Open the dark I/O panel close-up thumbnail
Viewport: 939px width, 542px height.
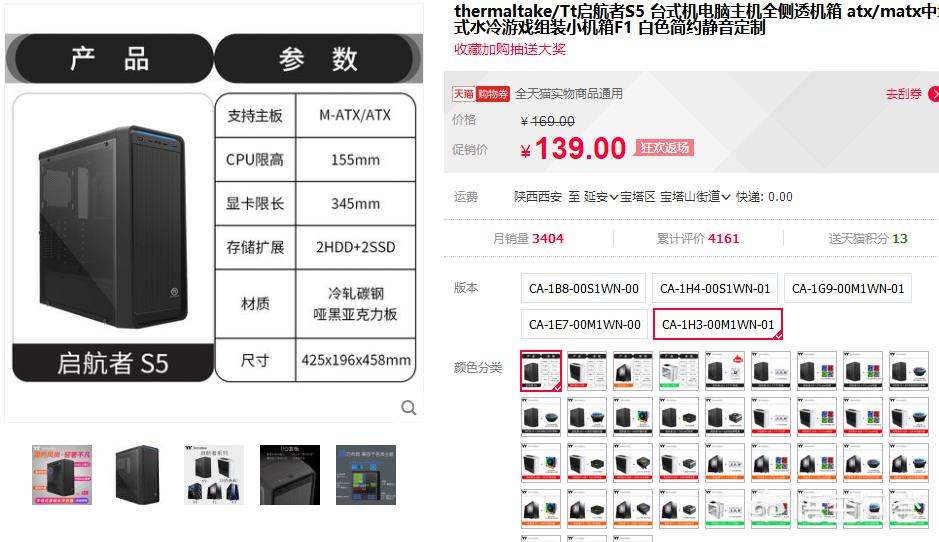[x=290, y=475]
